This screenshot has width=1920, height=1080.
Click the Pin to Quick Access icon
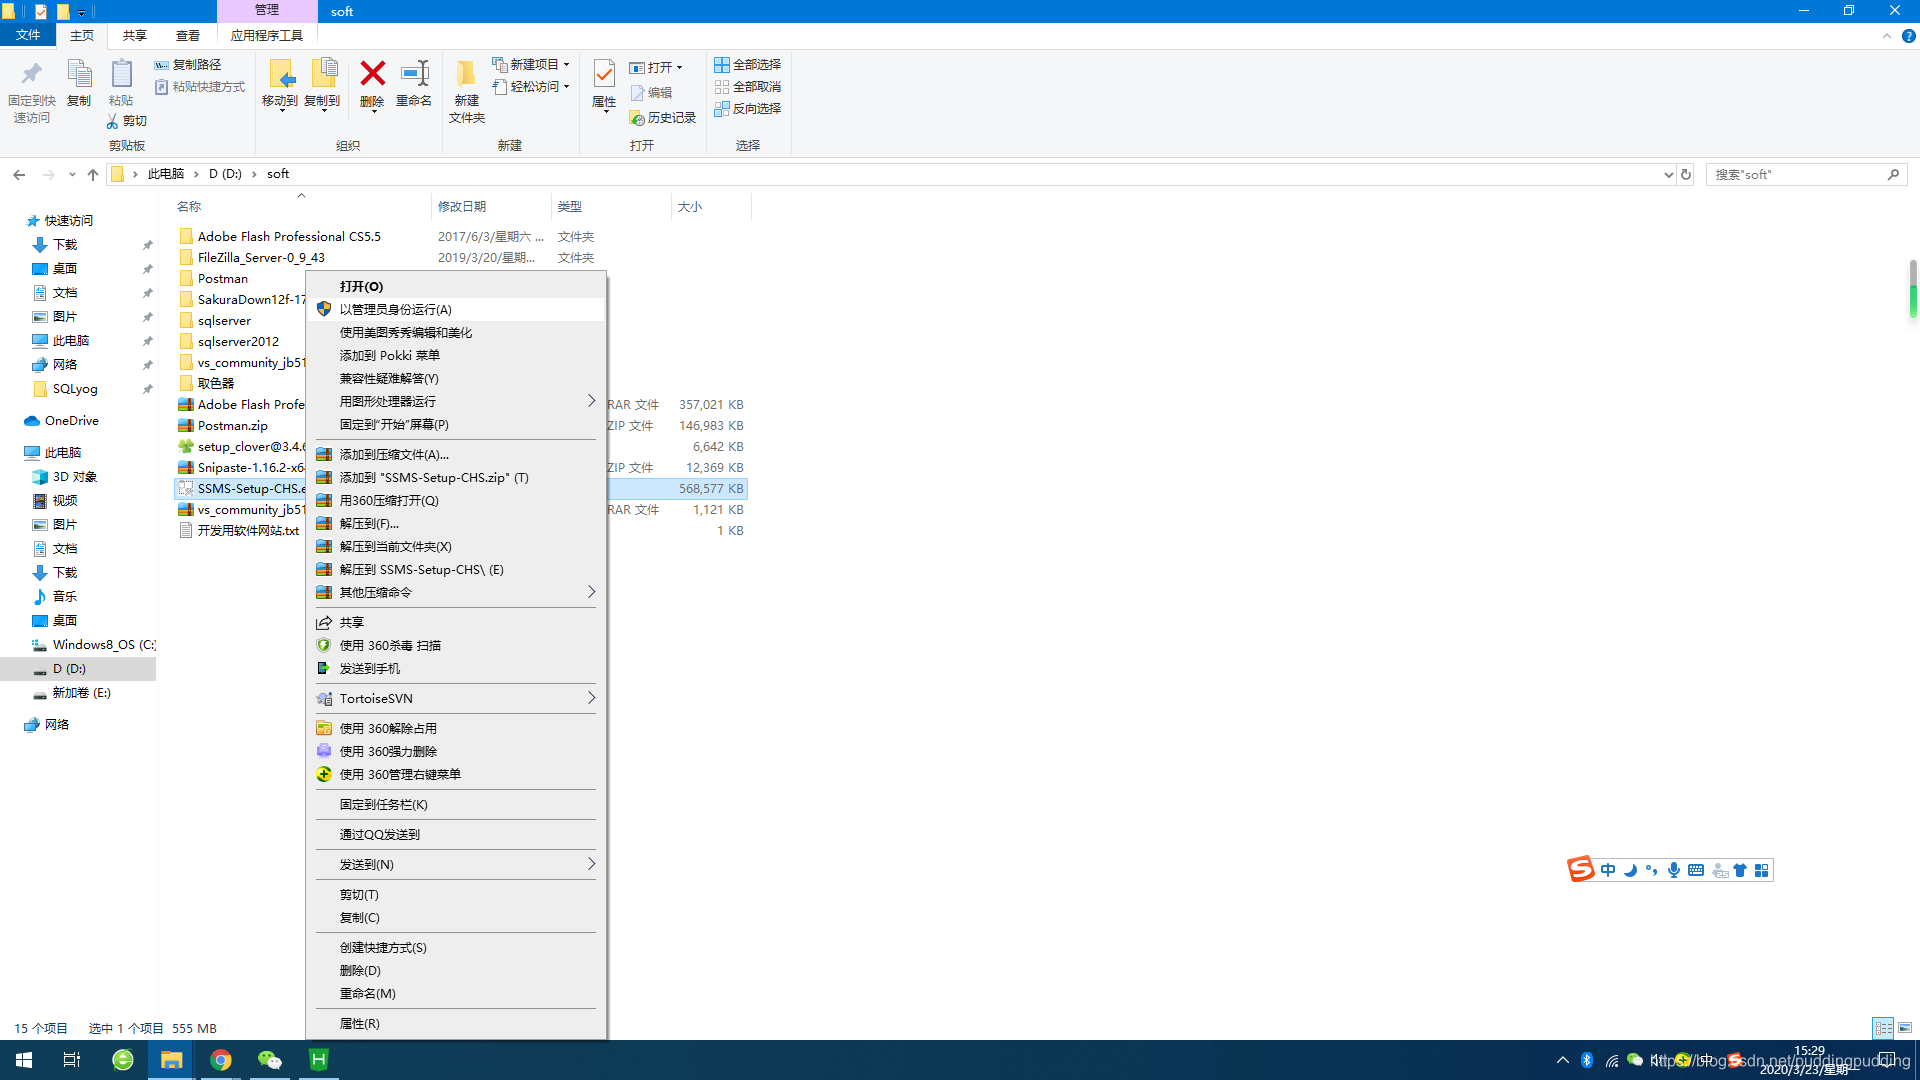tap(31, 75)
